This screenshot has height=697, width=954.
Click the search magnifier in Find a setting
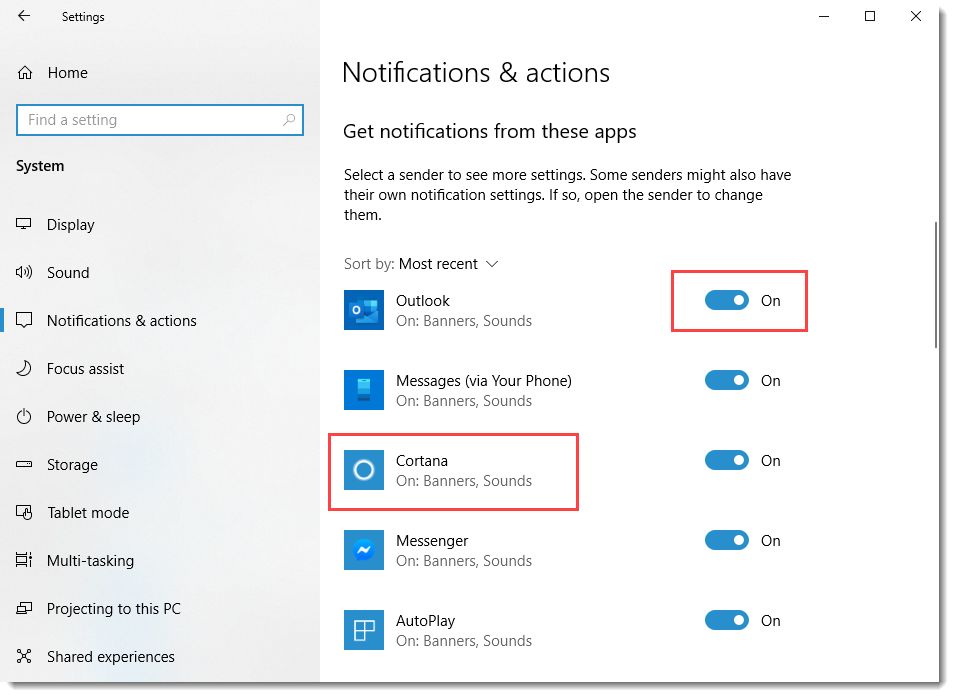click(x=291, y=119)
